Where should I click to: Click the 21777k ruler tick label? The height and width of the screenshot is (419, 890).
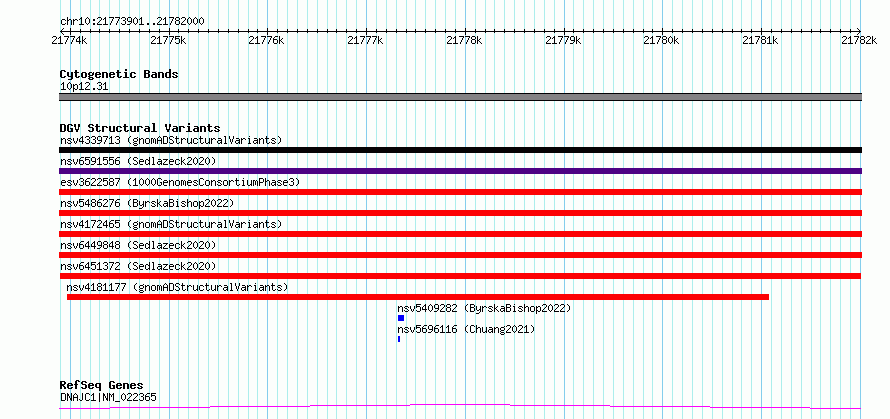[366, 40]
